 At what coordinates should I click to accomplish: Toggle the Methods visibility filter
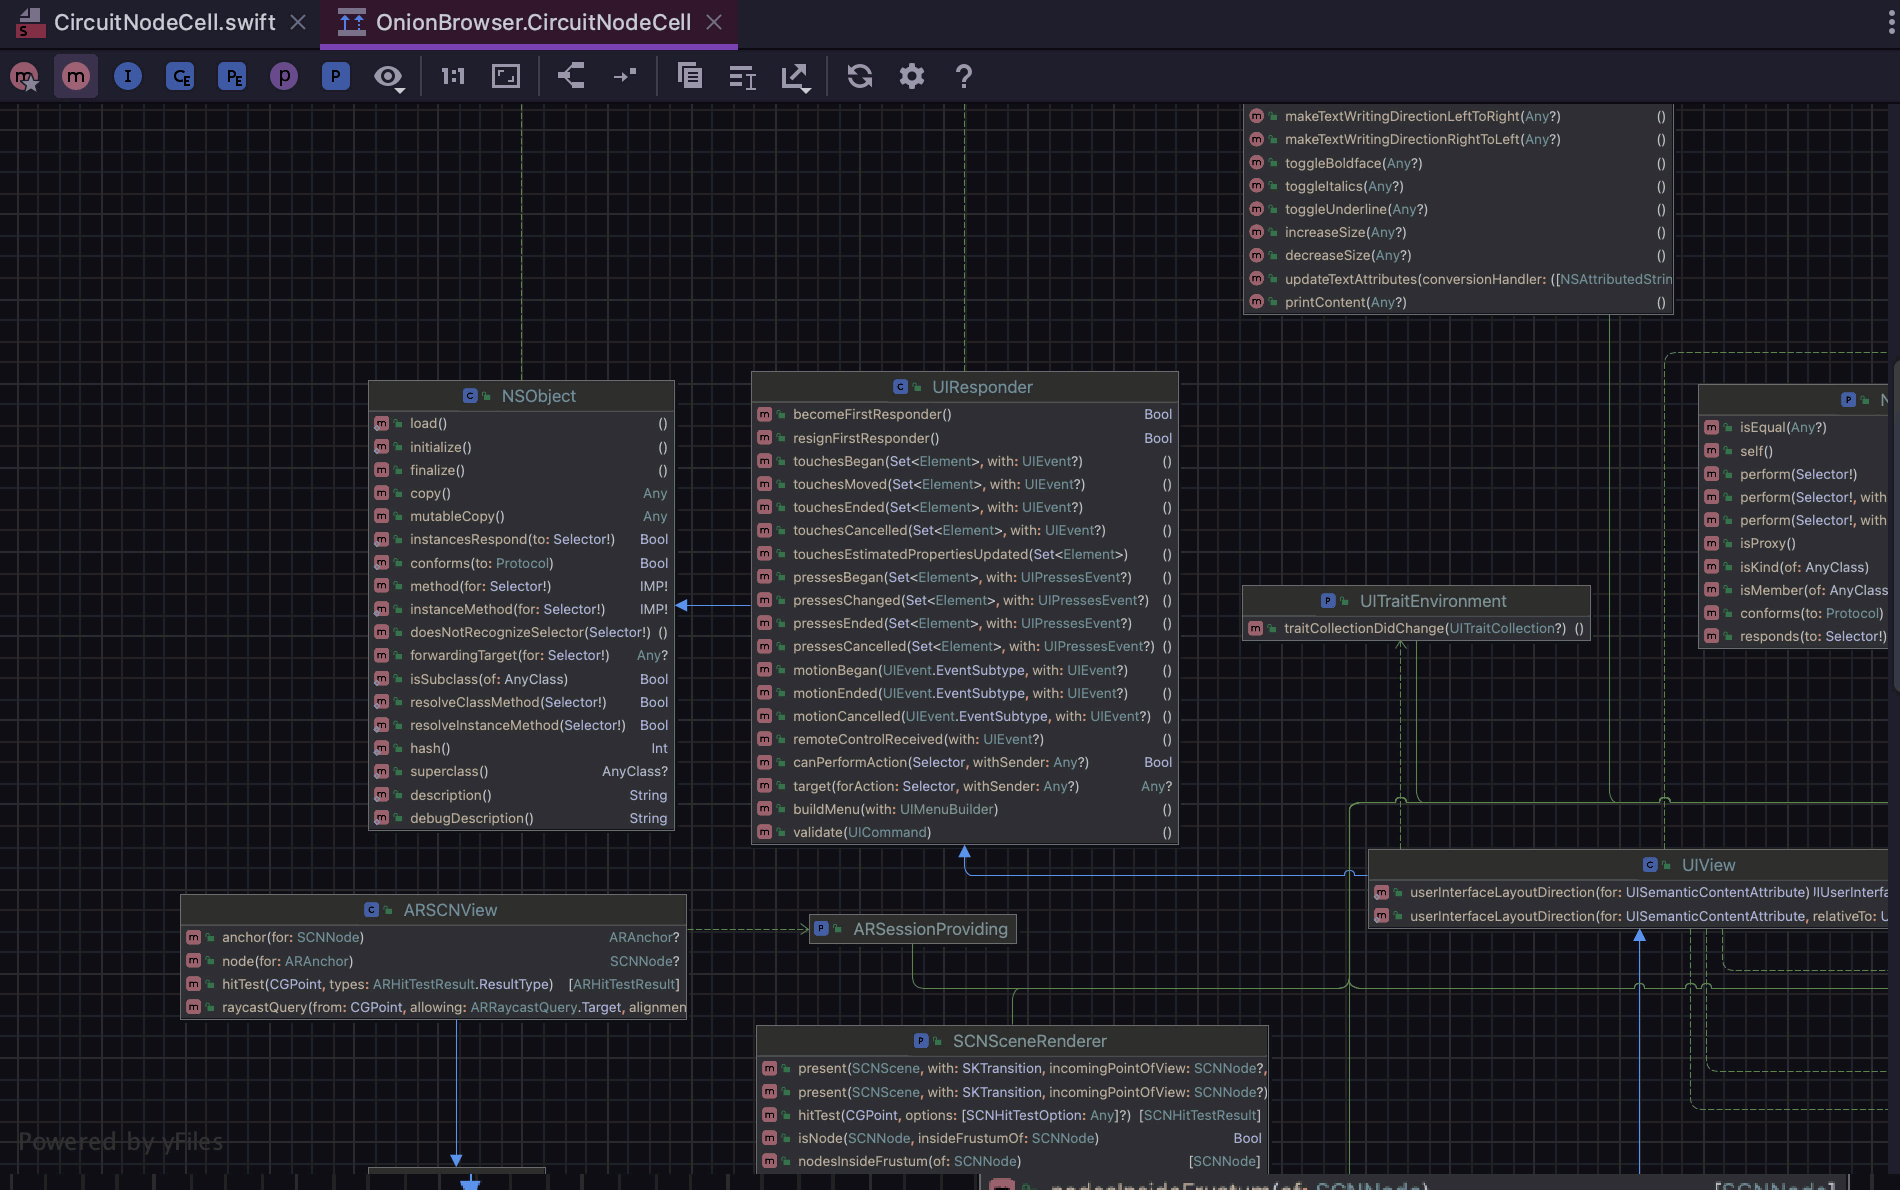(76, 76)
